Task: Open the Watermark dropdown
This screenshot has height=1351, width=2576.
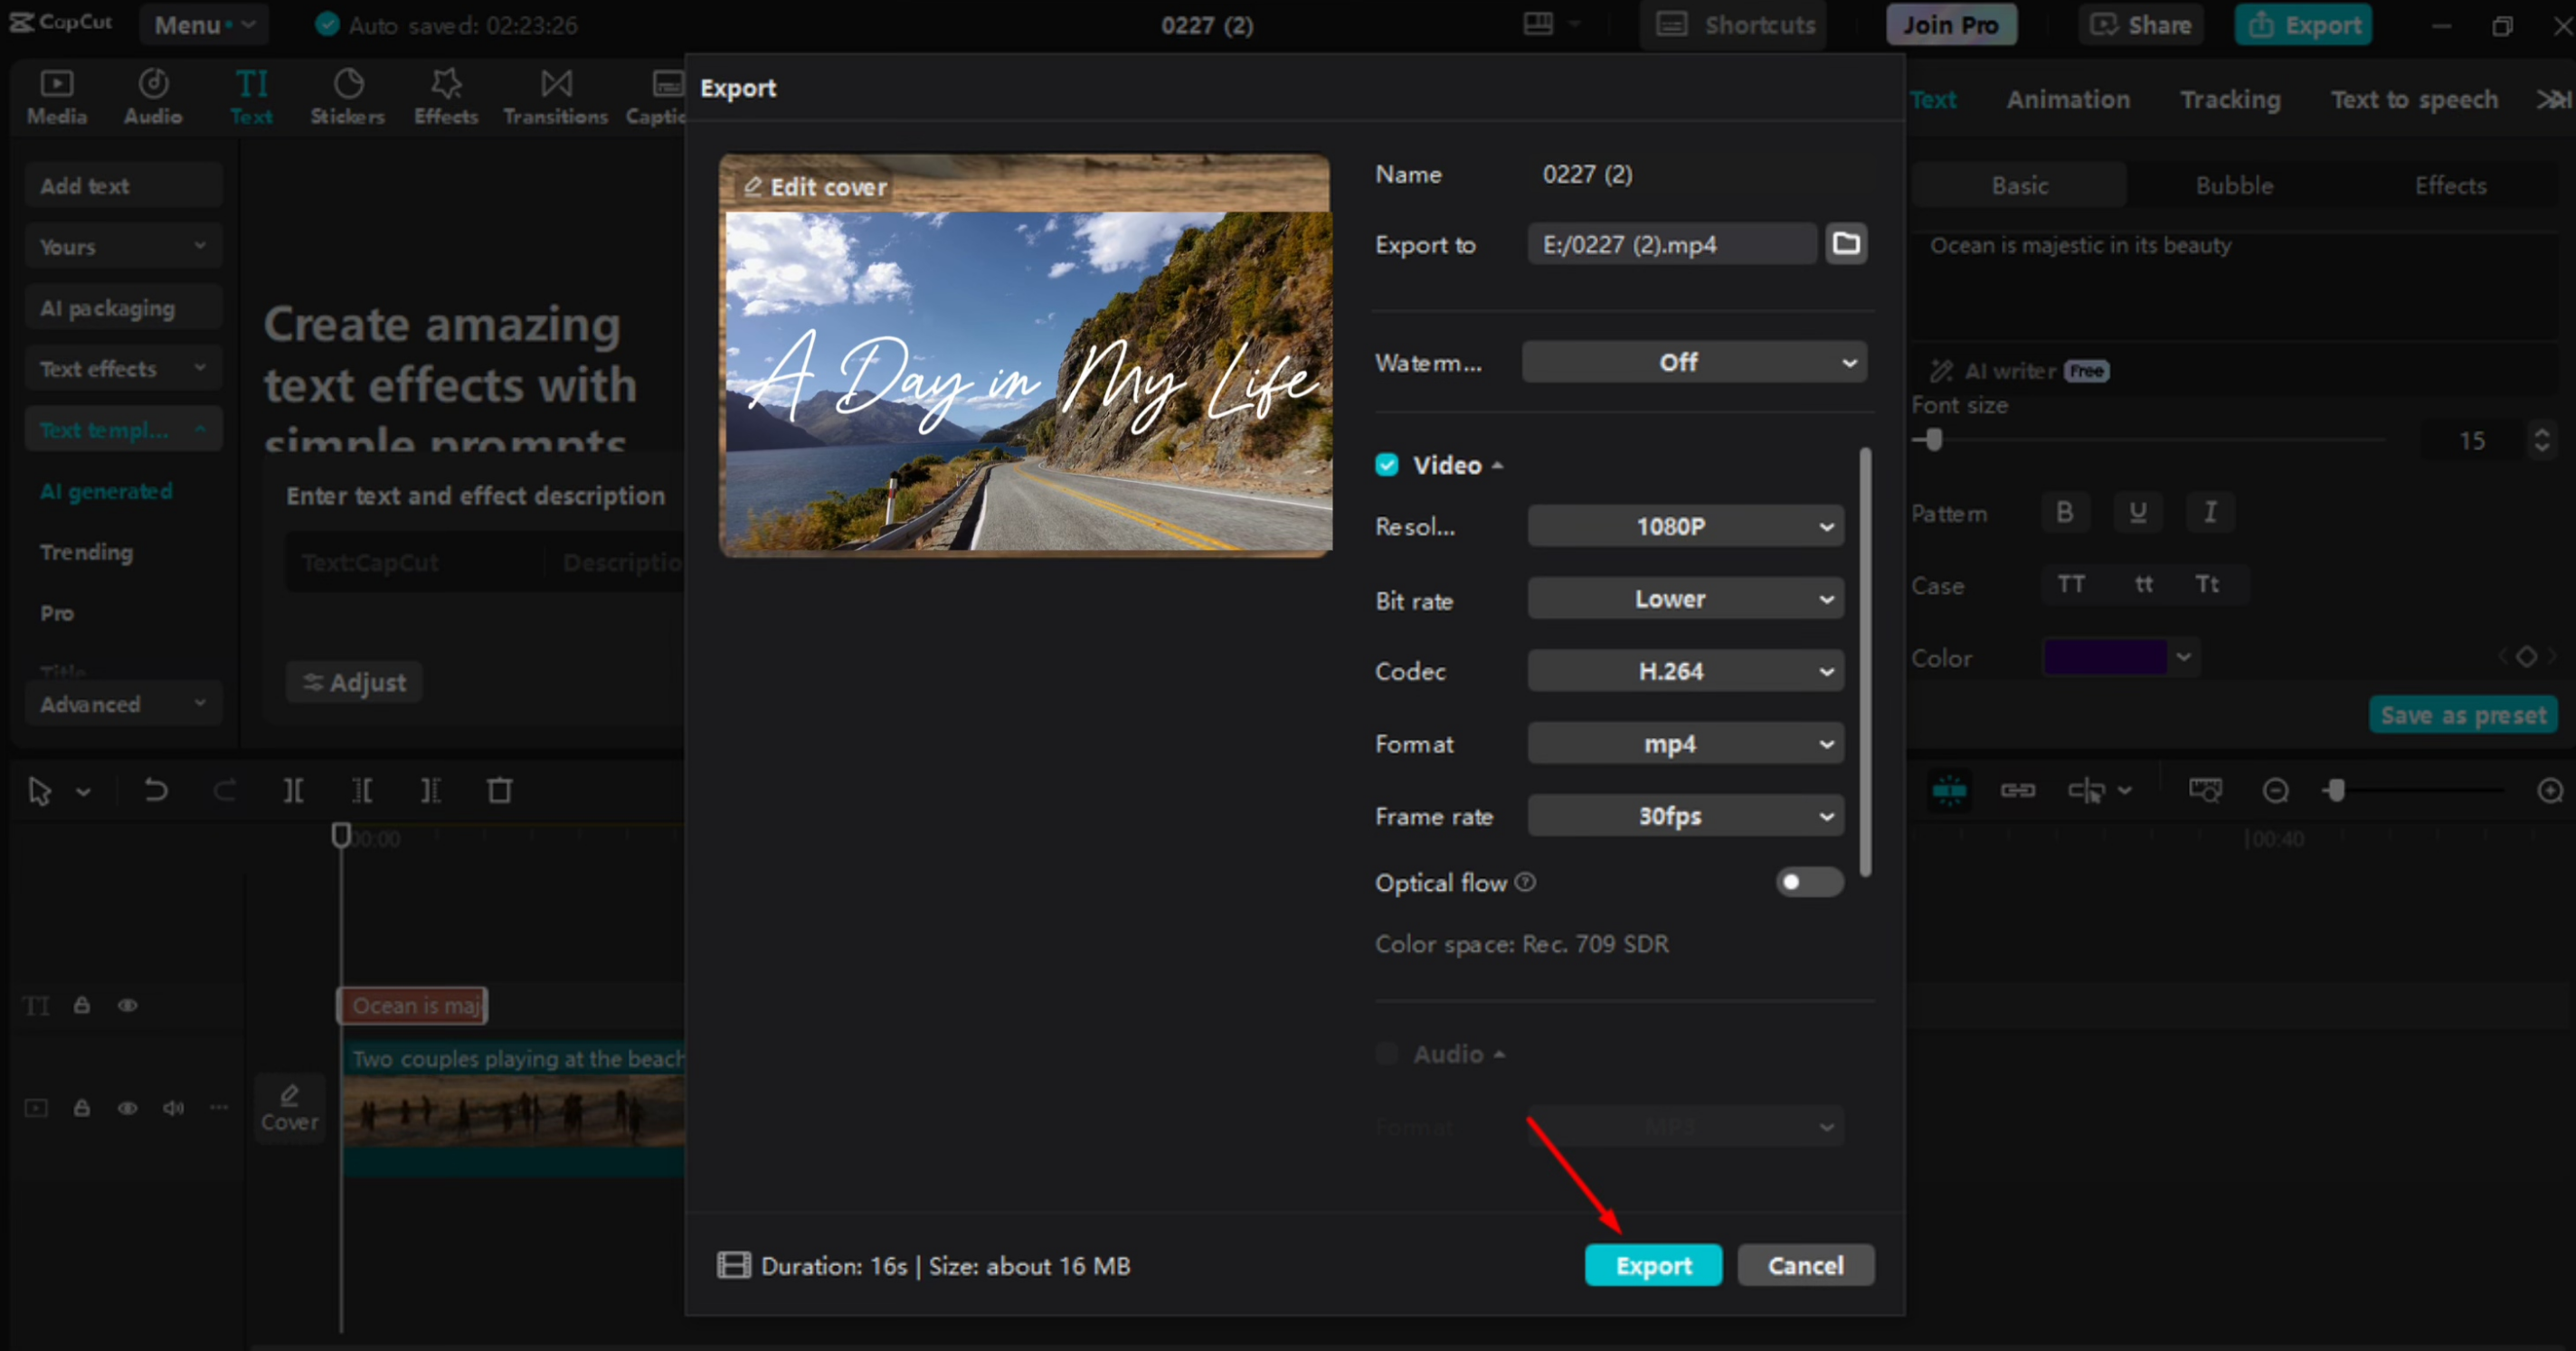Action: point(1692,362)
